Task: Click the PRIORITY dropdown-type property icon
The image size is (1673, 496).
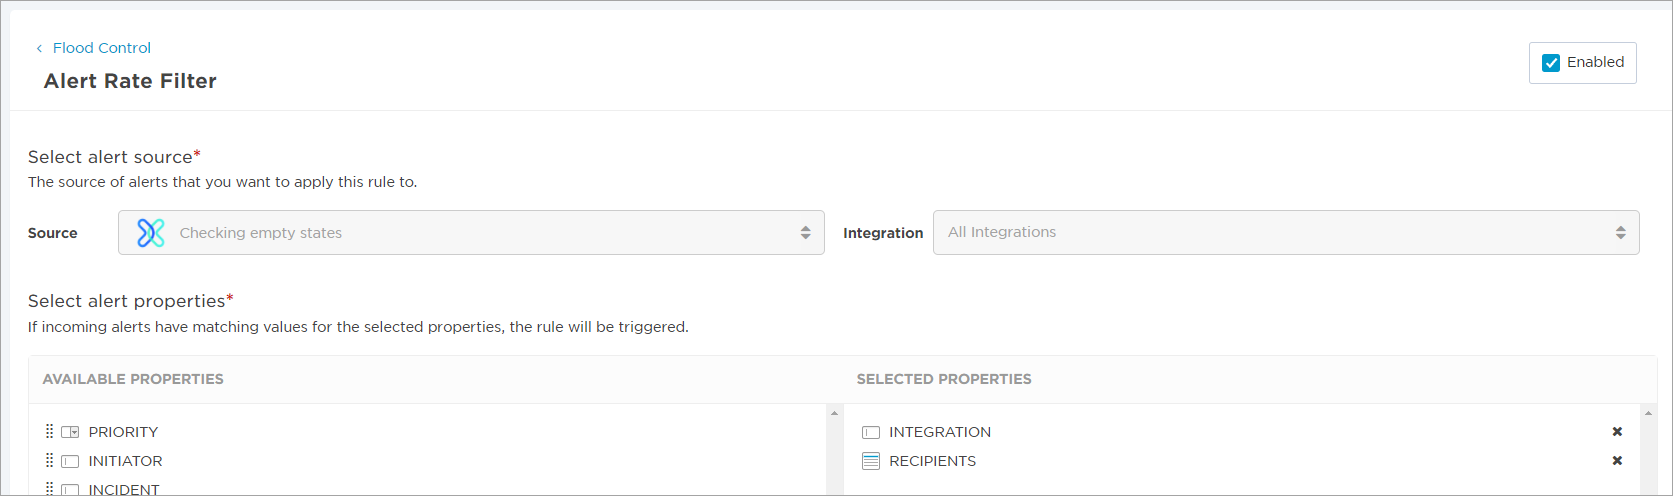Action: pos(70,432)
